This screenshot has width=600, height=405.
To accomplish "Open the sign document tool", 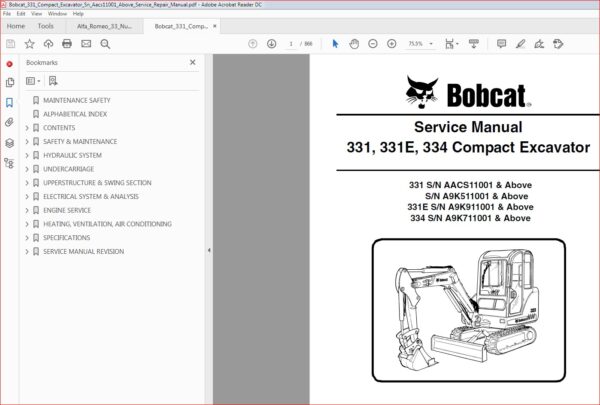I will pyautogui.click(x=539, y=44).
